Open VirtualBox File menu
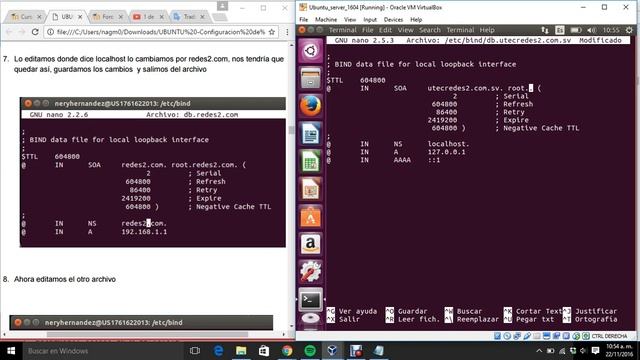This screenshot has width=640, height=360. point(304,20)
